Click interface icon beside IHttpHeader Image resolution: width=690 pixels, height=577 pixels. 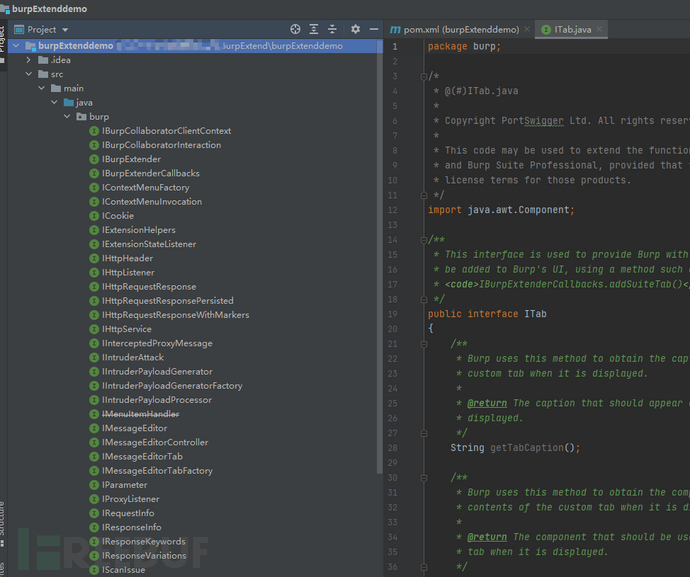pyautogui.click(x=94, y=258)
